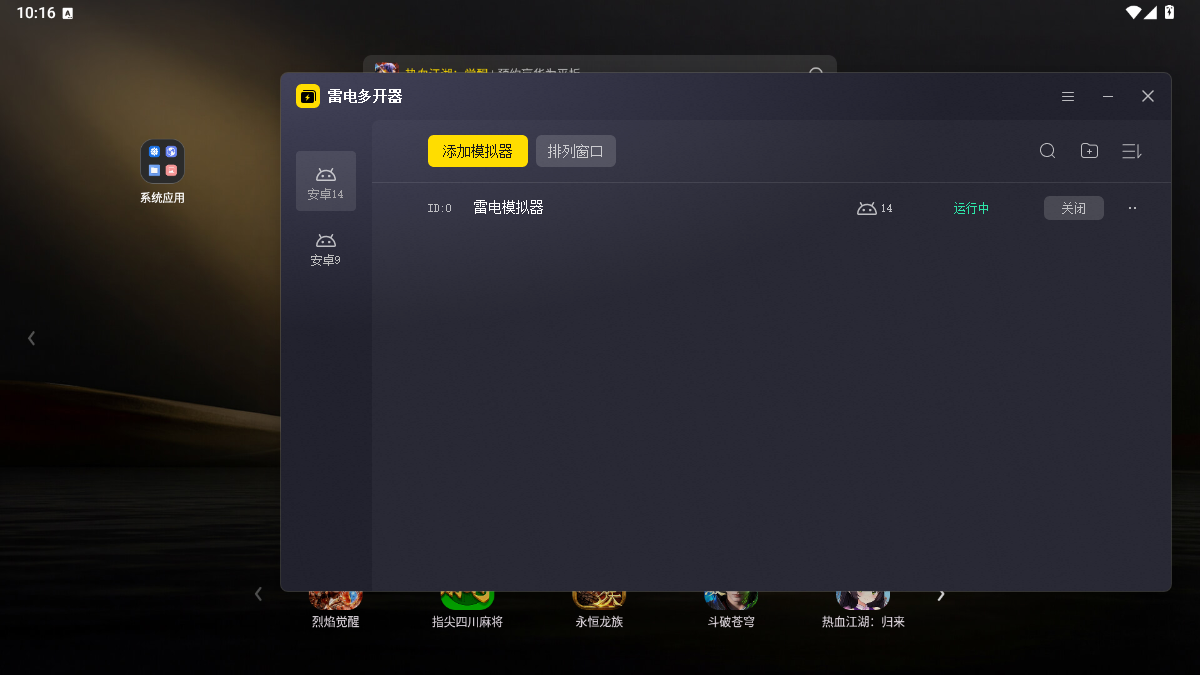Viewport: 1200px width, 675px height.
Task: Select the 雷电模拟器 instance name
Action: [x=508, y=208]
